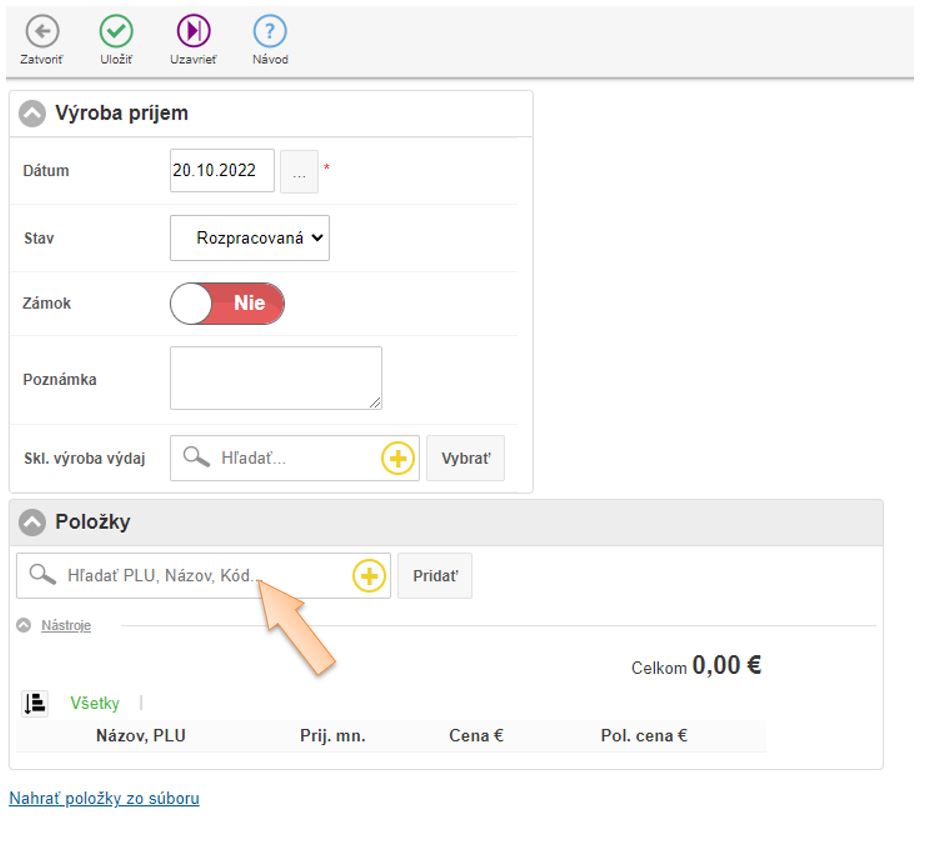Select the Všetky filter tab
The width and height of the screenshot is (943, 846).
click(94, 703)
